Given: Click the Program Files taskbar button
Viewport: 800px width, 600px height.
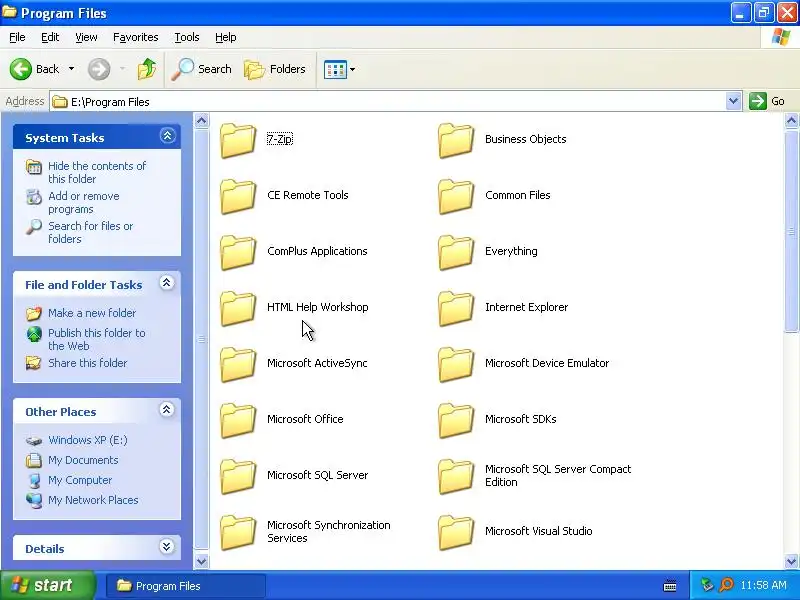Looking at the screenshot, I should click(x=185, y=586).
